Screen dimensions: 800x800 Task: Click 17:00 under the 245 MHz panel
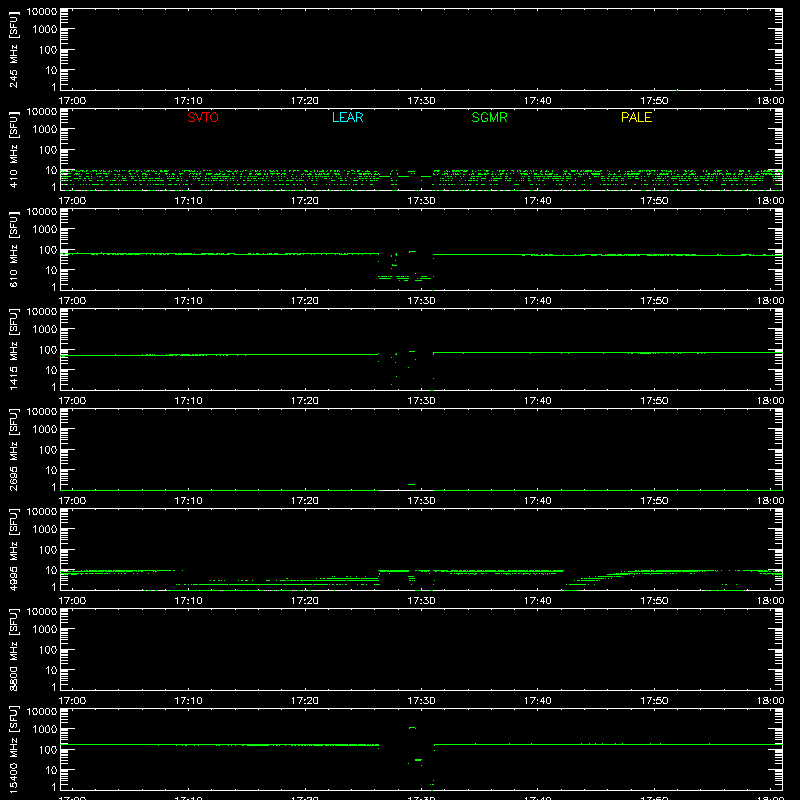(x=72, y=101)
